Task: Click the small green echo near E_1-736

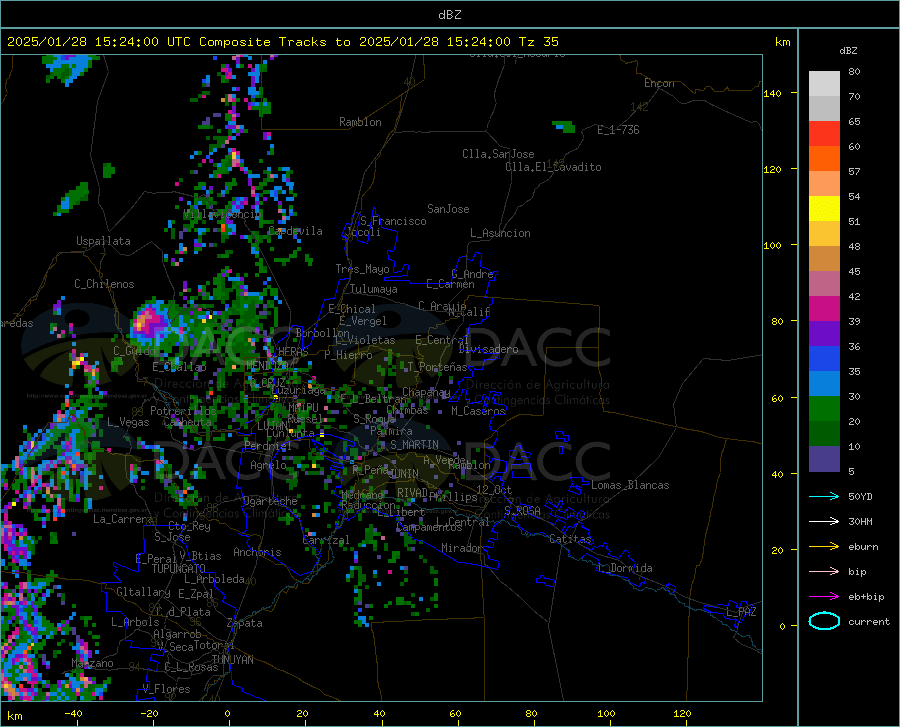Action: [564, 126]
